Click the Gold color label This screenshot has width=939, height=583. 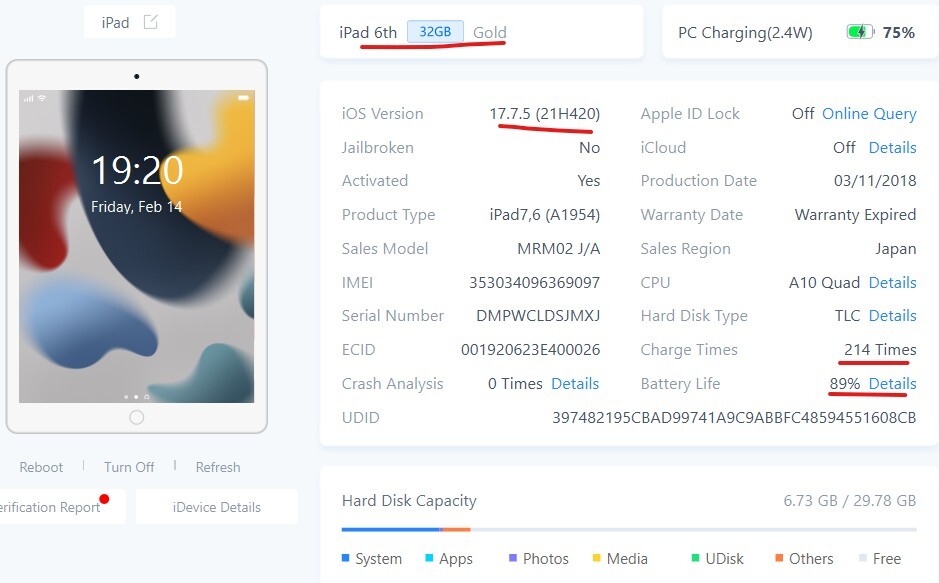[x=490, y=32]
